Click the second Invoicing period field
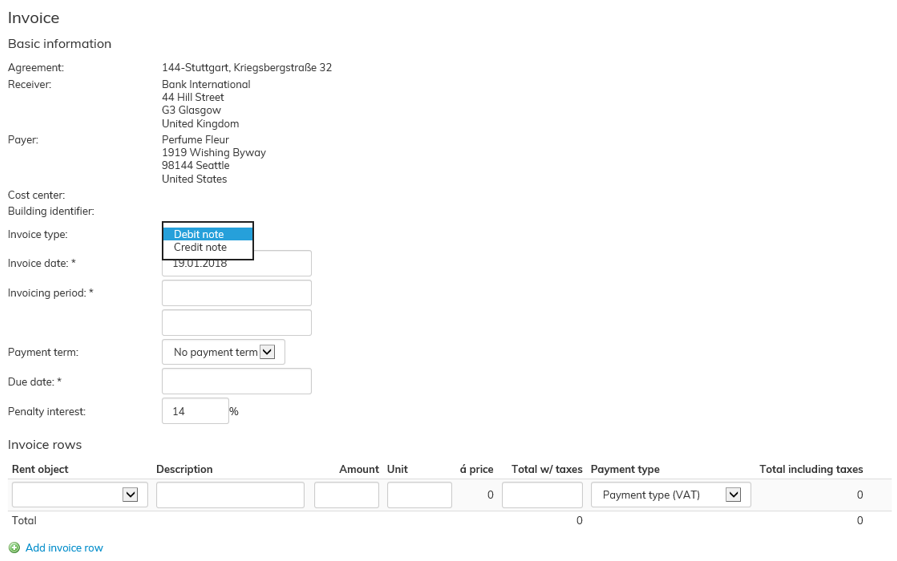Image resolution: width=897 pixels, height=561 pixels. click(x=236, y=323)
